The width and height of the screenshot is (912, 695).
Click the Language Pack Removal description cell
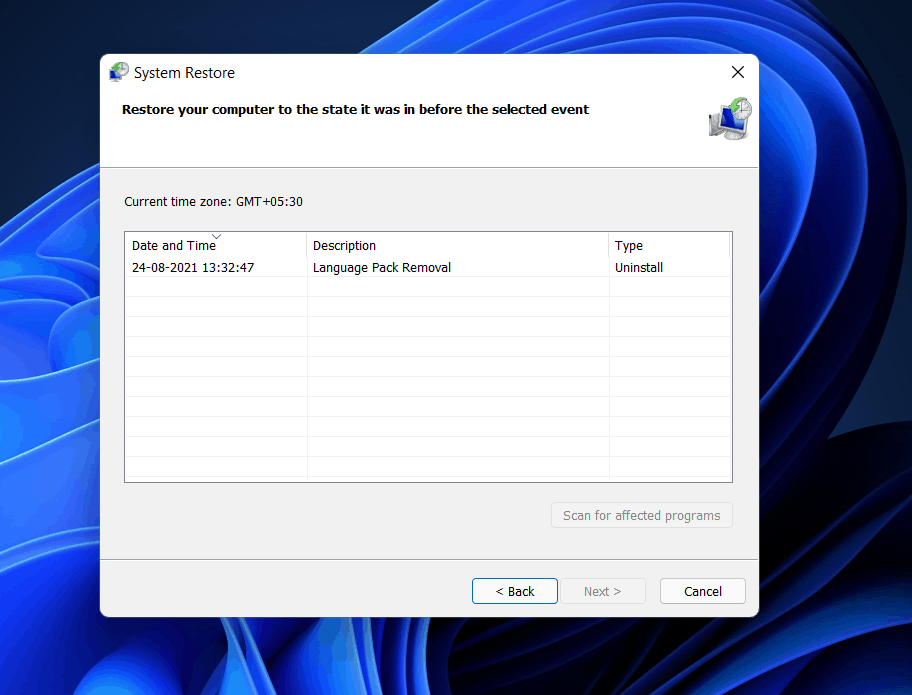(x=381, y=267)
